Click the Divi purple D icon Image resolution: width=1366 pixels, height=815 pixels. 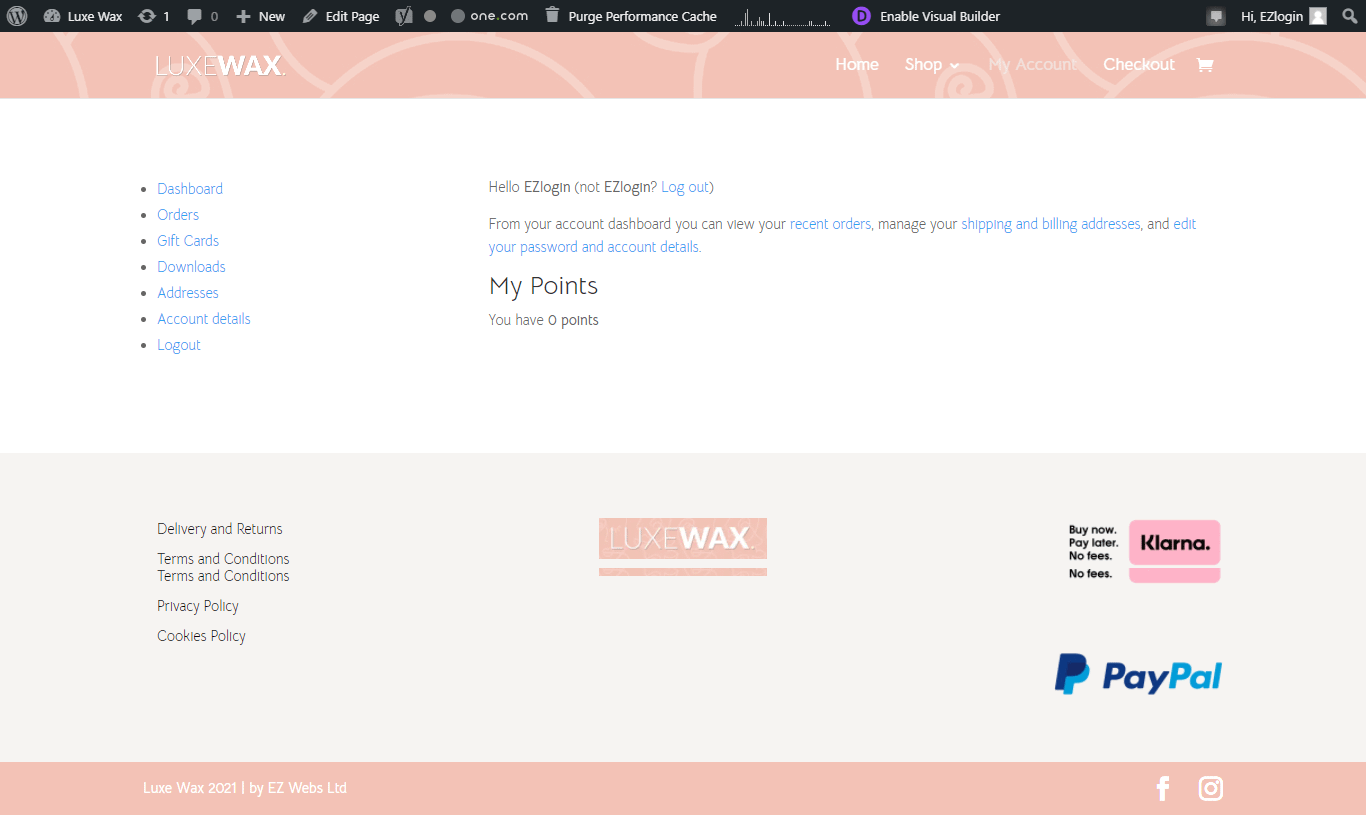click(861, 16)
